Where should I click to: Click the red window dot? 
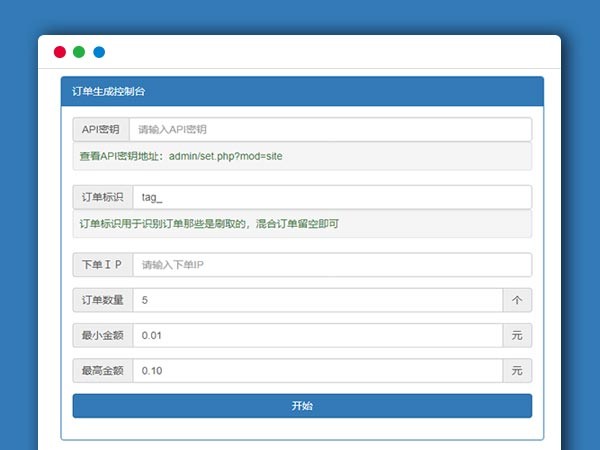[60, 52]
